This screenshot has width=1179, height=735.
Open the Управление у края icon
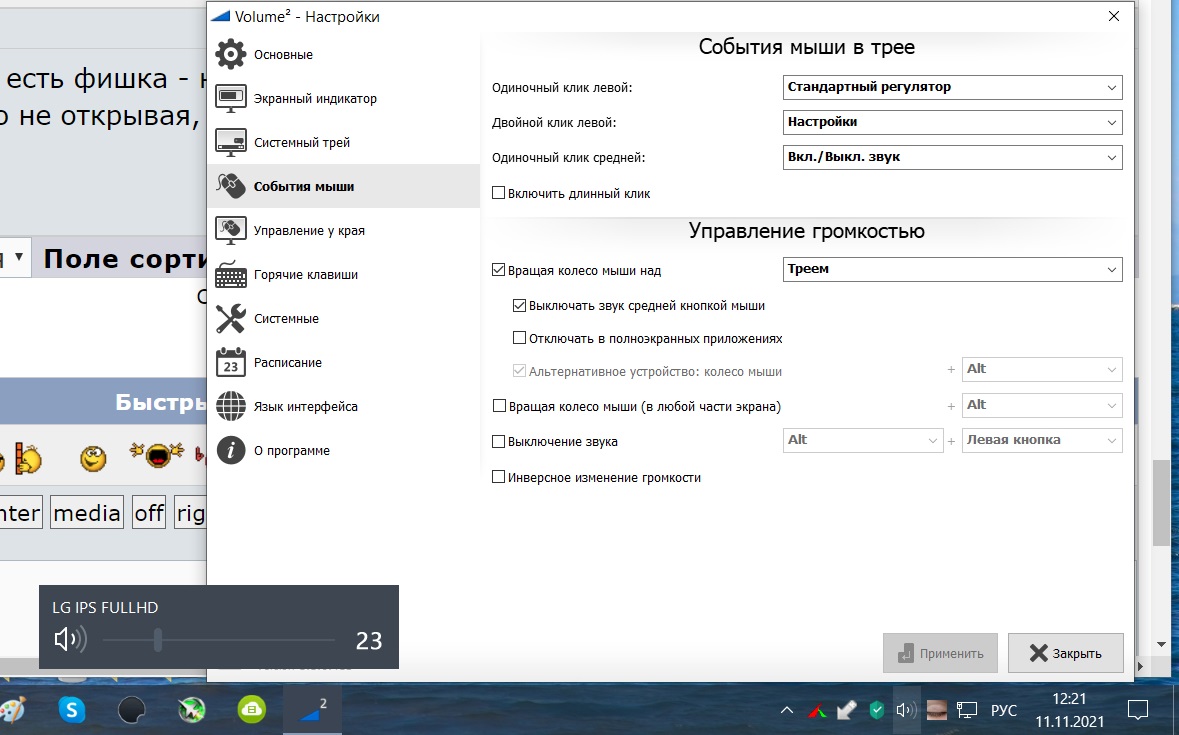[x=231, y=230]
